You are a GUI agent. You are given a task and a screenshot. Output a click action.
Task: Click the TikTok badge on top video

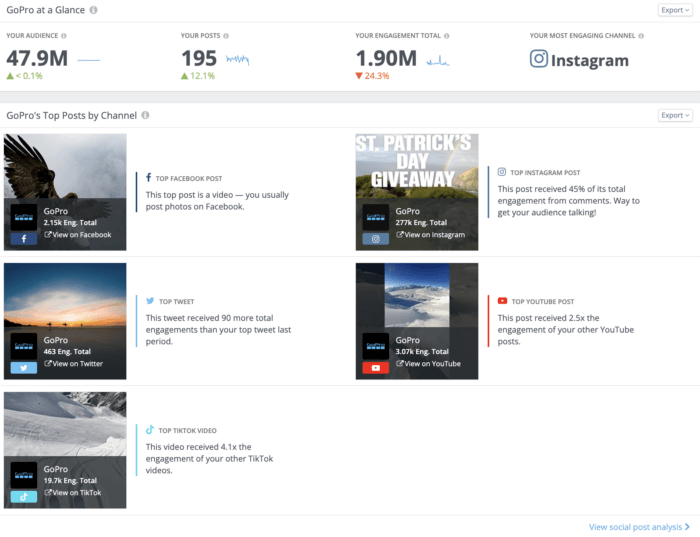click(x=23, y=496)
